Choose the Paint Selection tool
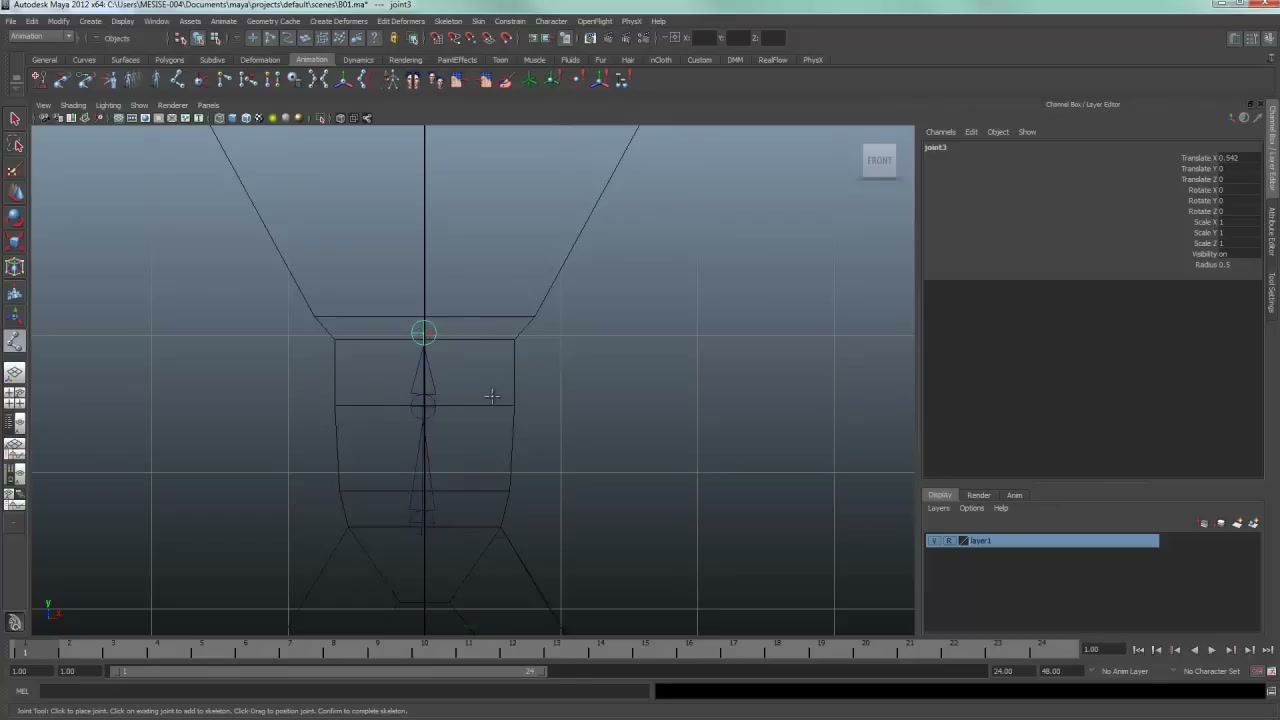This screenshot has height=720, width=1280. (15, 169)
